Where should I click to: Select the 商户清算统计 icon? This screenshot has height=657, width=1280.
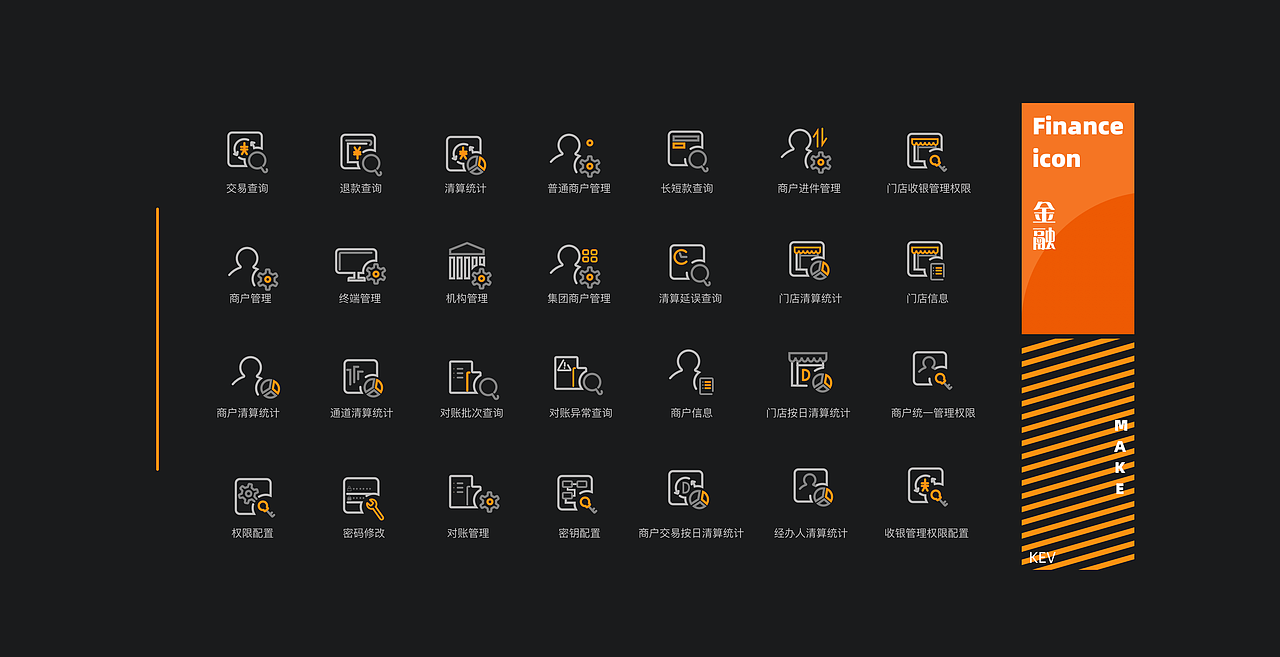tap(255, 377)
